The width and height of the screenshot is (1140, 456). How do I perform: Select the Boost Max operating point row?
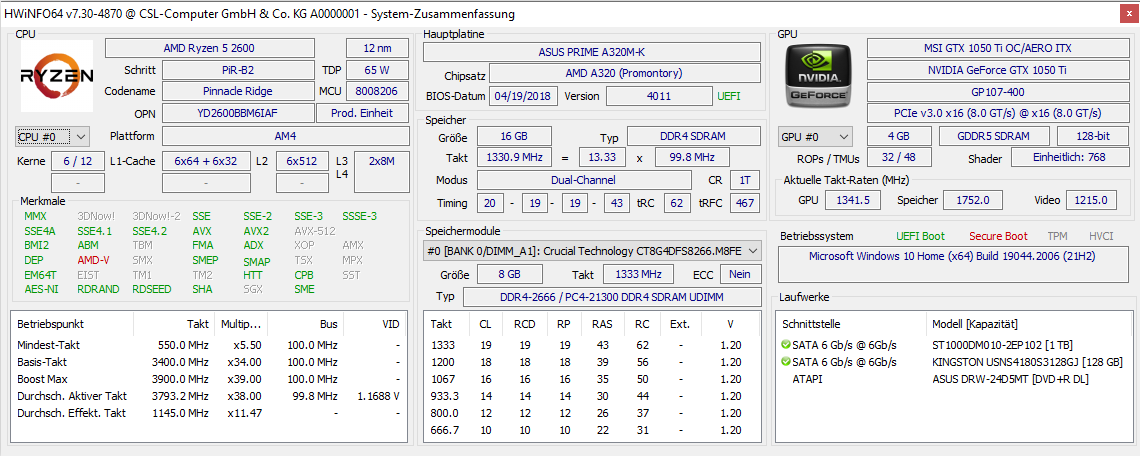pyautogui.click(x=208, y=378)
